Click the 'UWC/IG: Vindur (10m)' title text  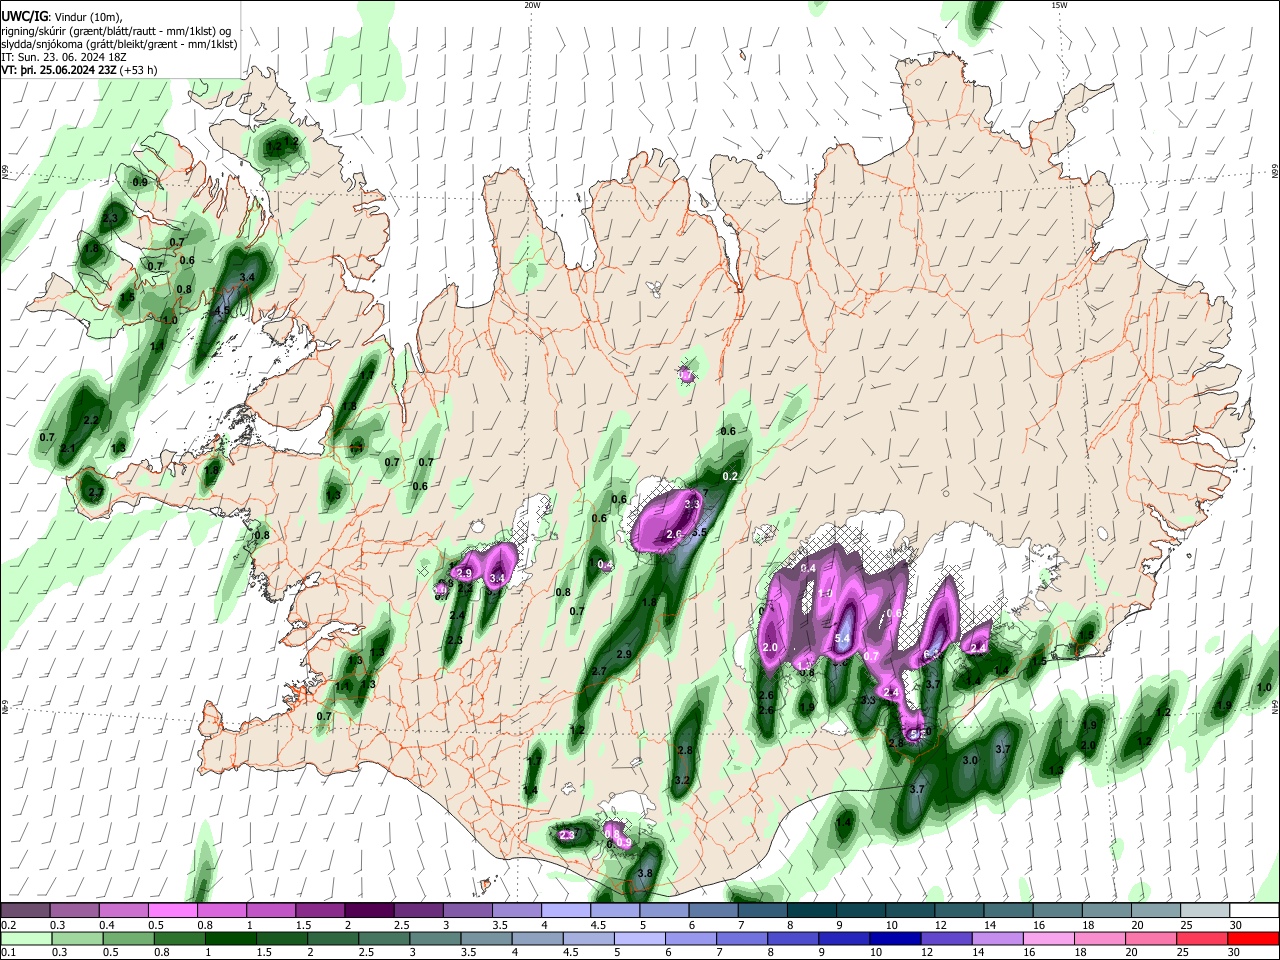click(61, 17)
